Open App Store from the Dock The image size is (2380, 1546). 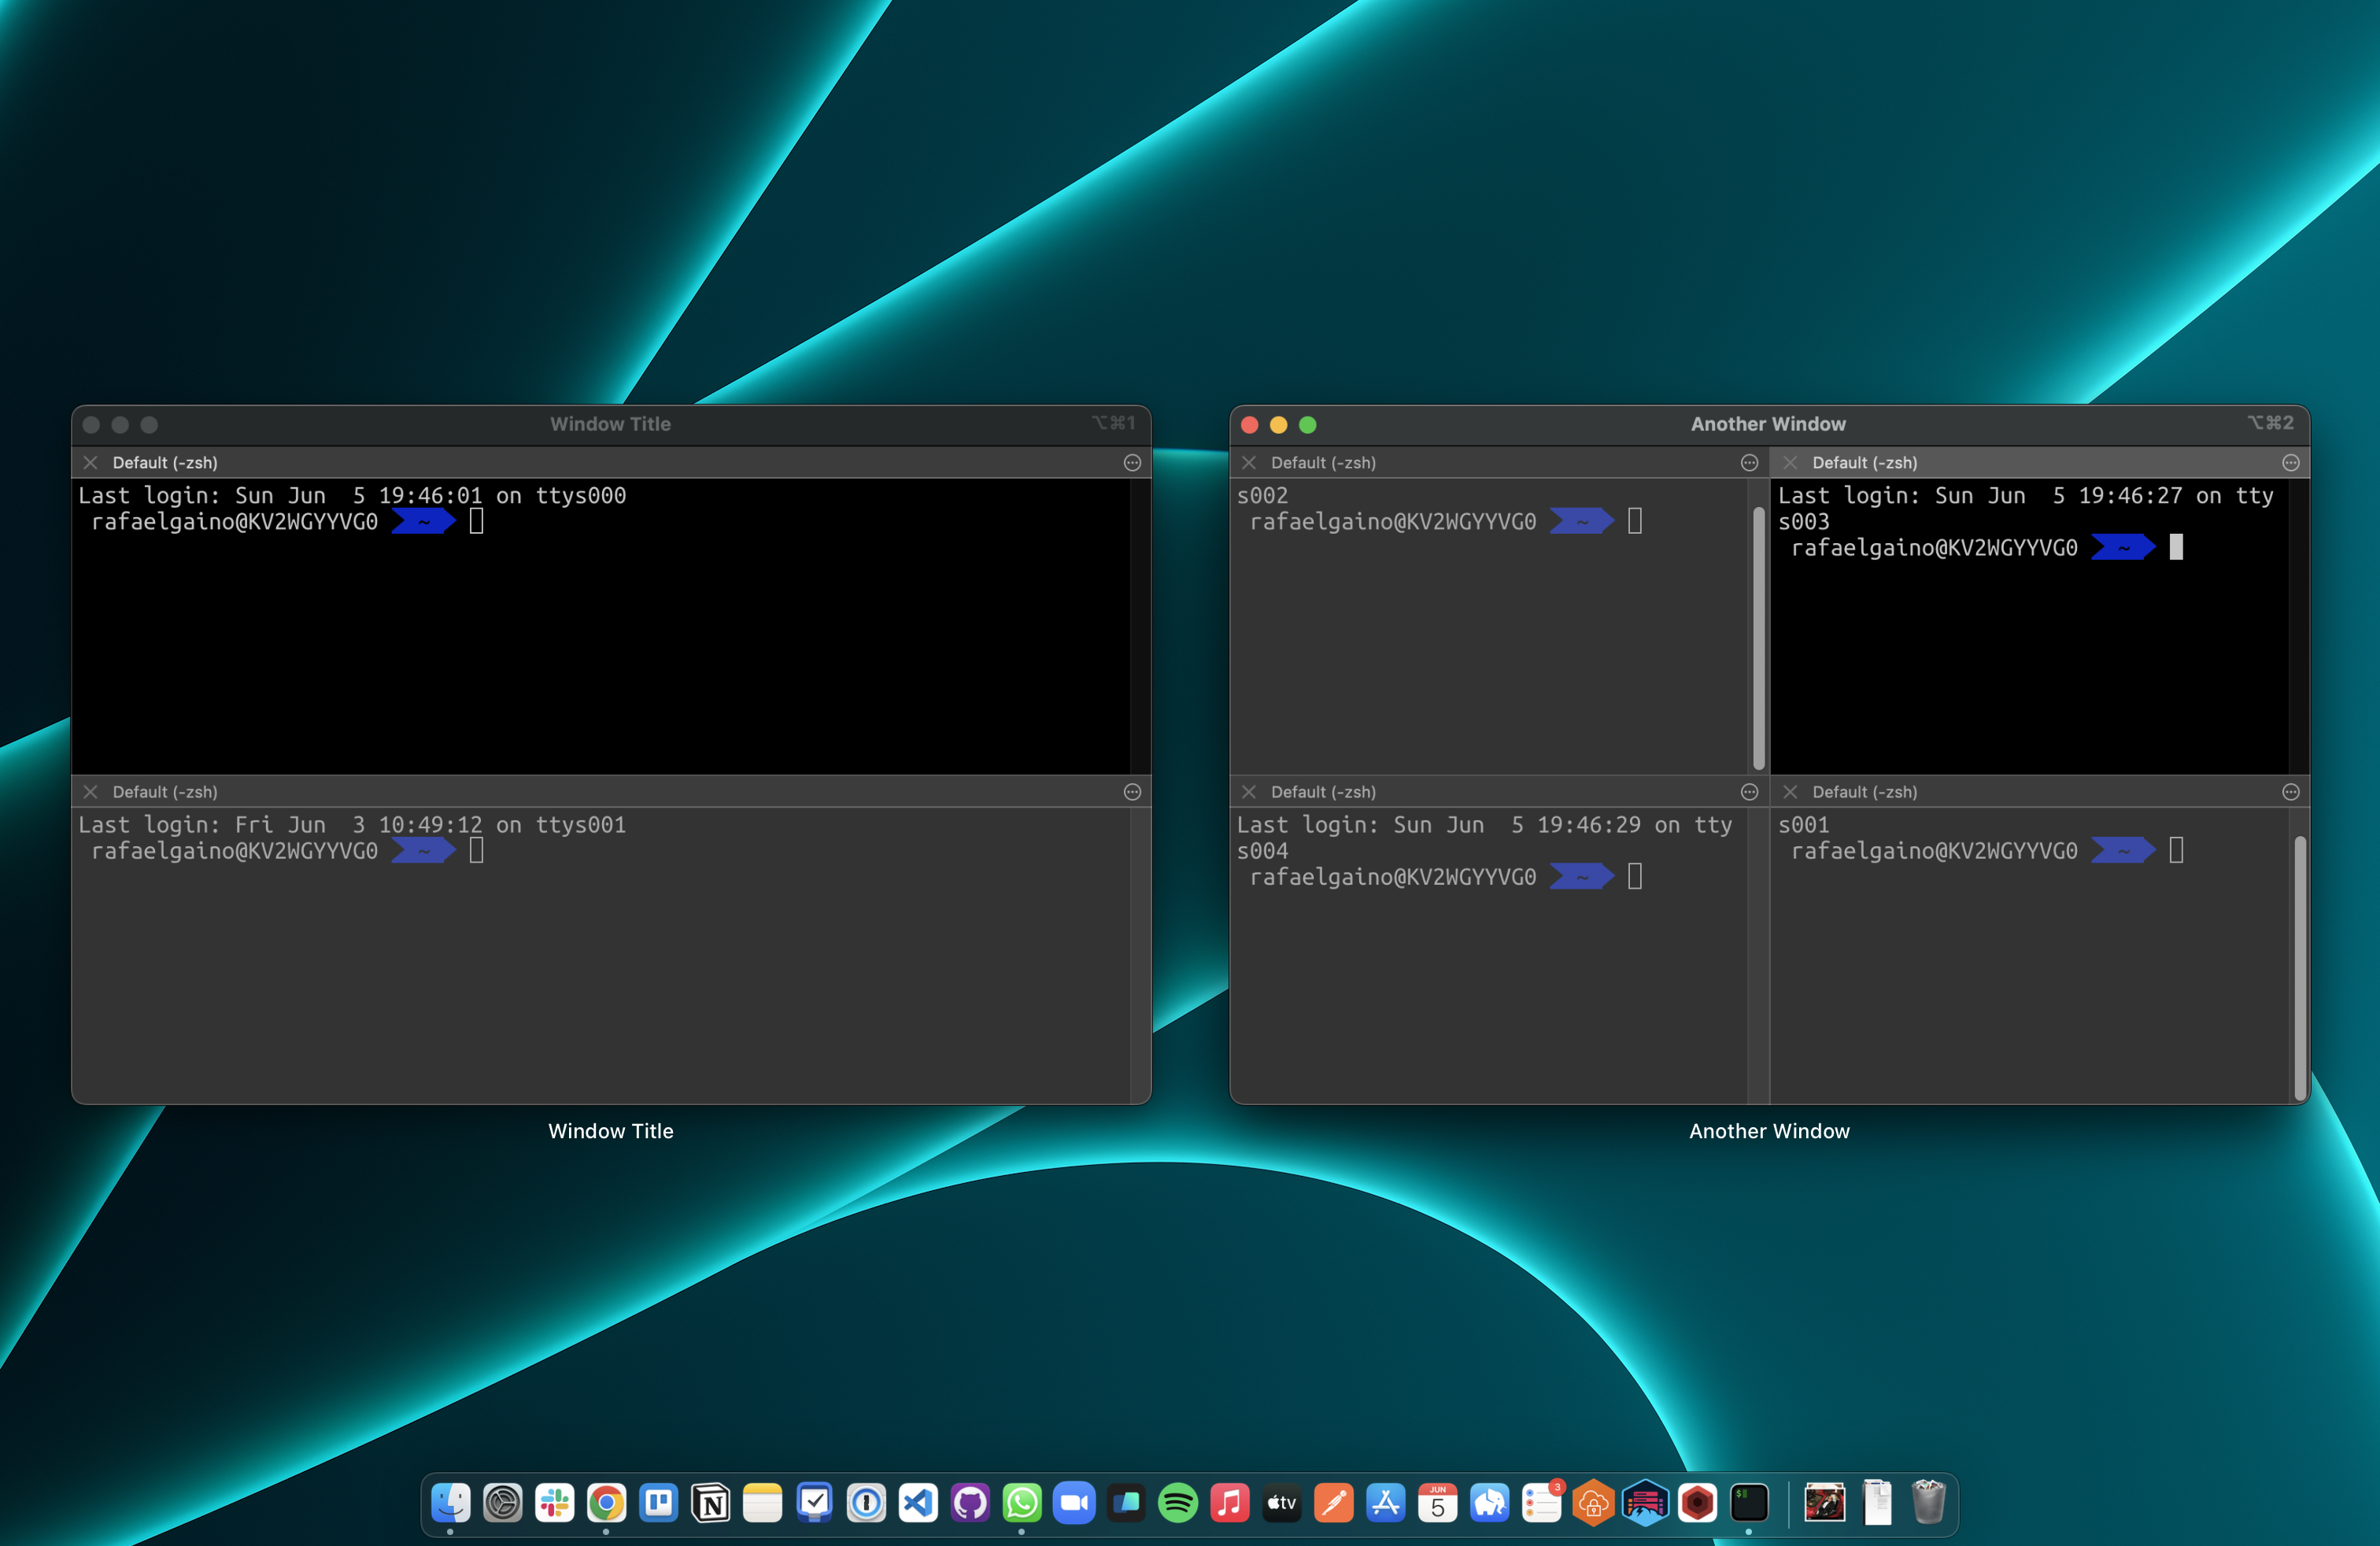pos(1386,1502)
